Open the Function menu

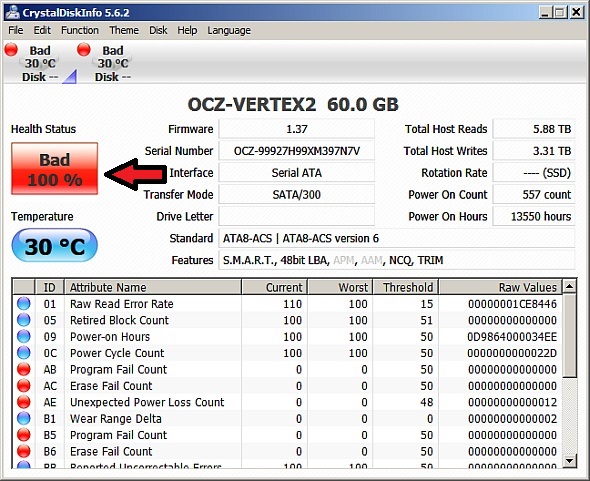(x=80, y=30)
